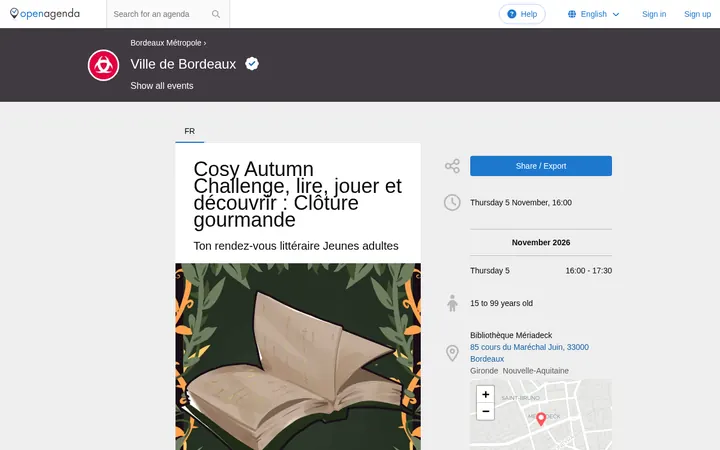Open the Sign up link
This screenshot has height=450, width=720.
pos(697,14)
